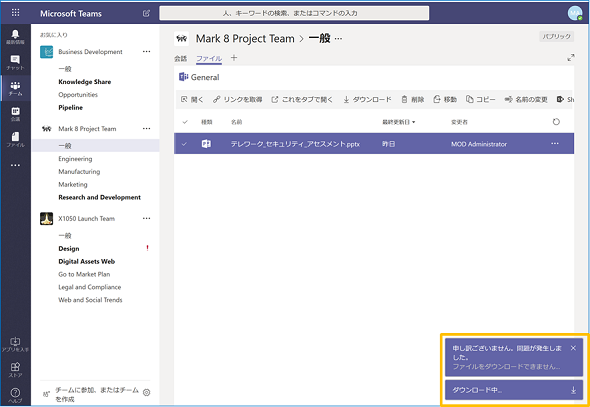The image size is (590, 407).
Task: Toggle checkmark on the pptx file row
Action: click(x=184, y=144)
